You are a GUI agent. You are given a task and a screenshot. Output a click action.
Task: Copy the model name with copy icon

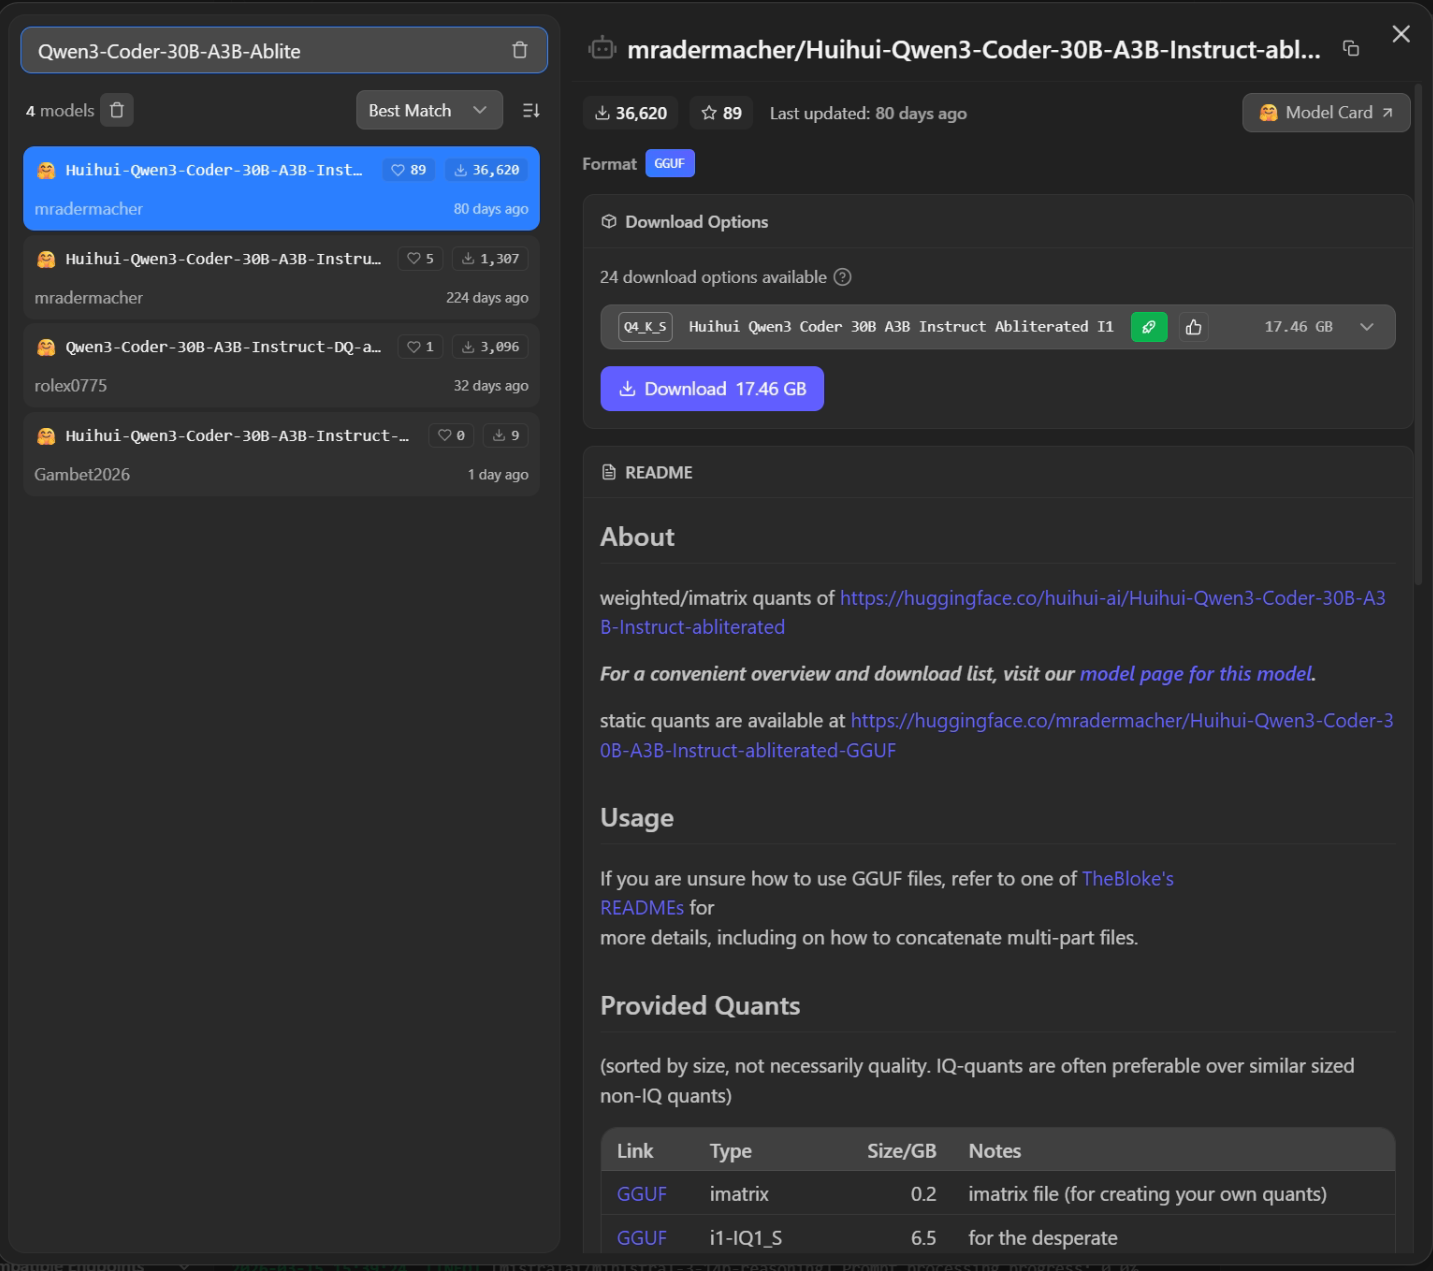(1351, 49)
